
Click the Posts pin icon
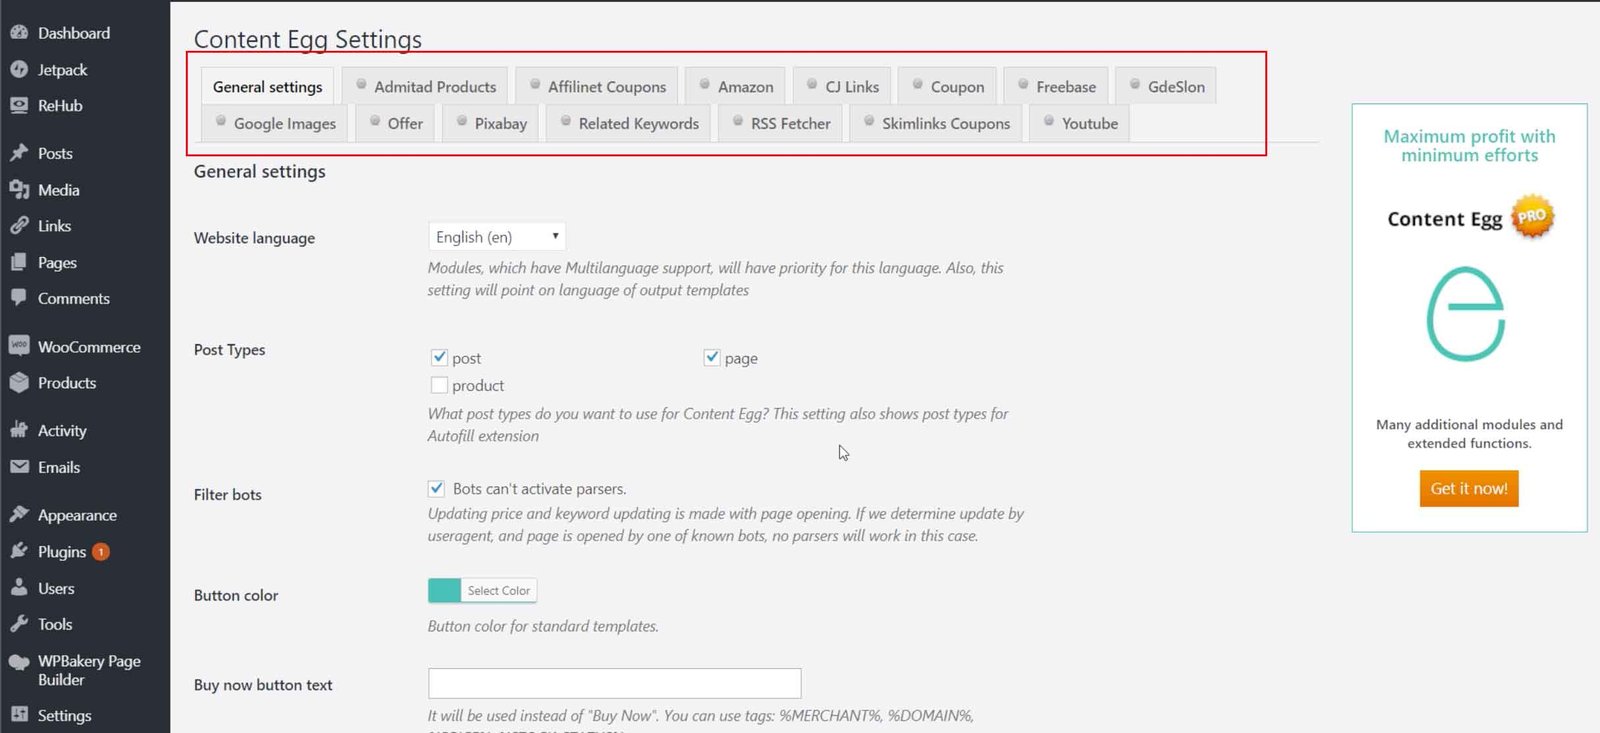pyautogui.click(x=19, y=153)
